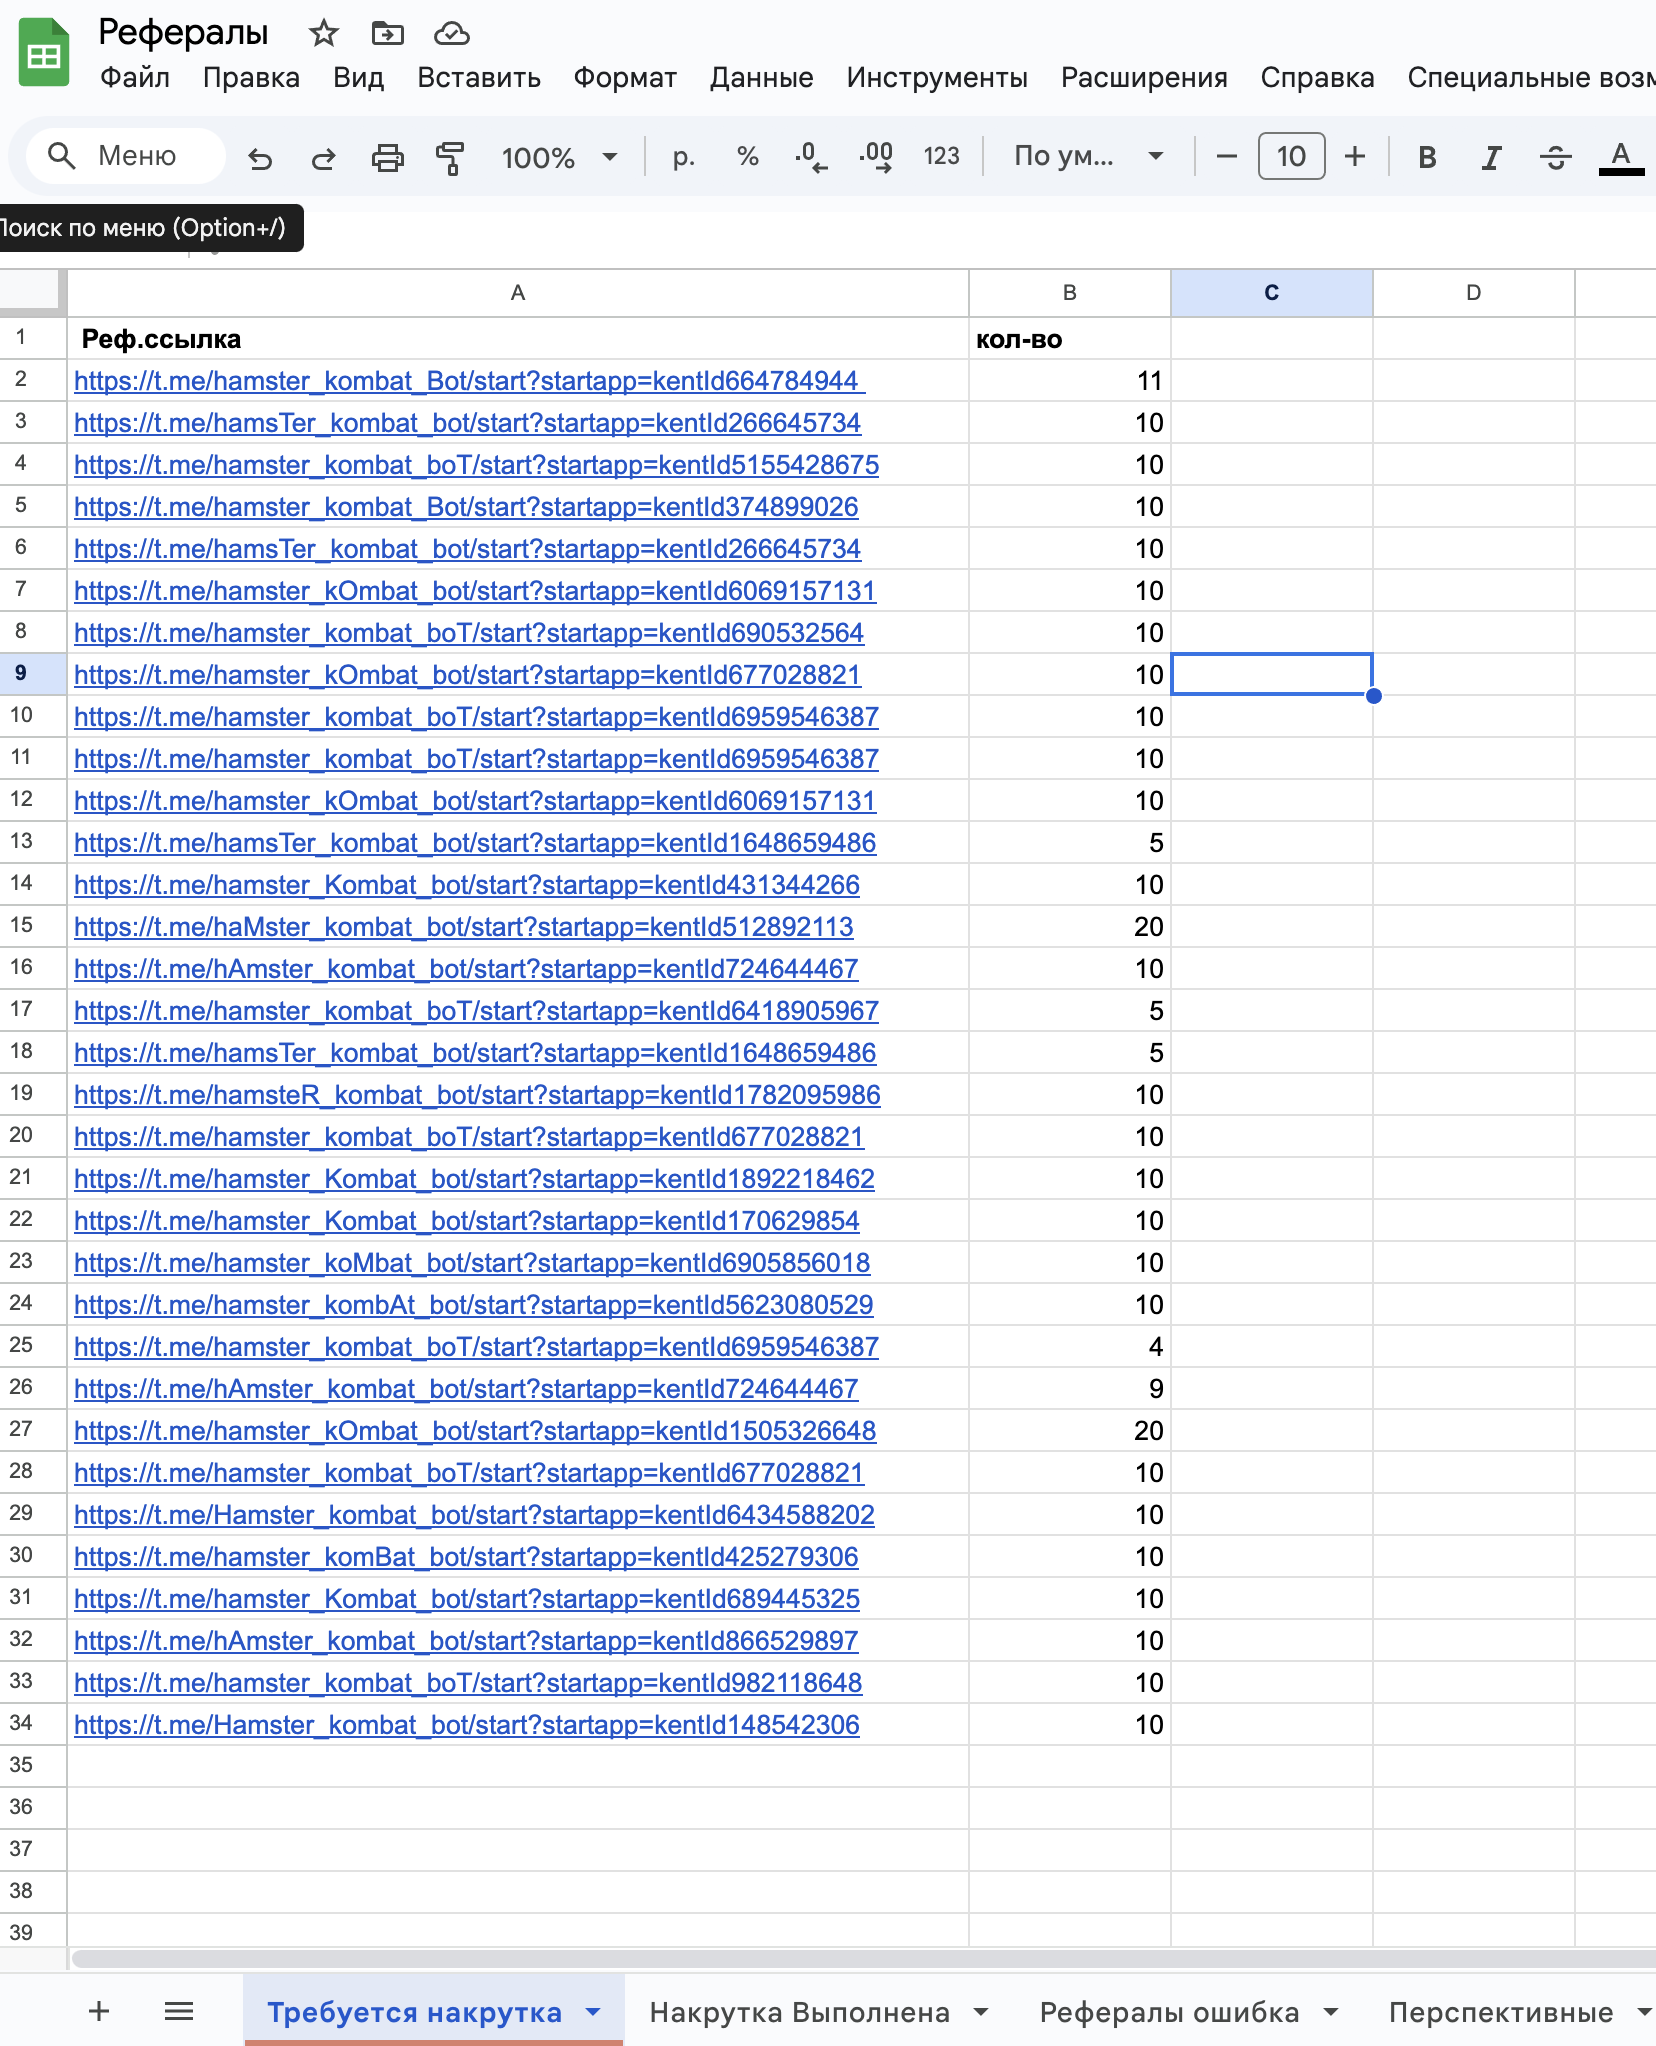Open the link ending kentId6905856018
Viewport: 1656px width, 2046px height.
tap(472, 1263)
